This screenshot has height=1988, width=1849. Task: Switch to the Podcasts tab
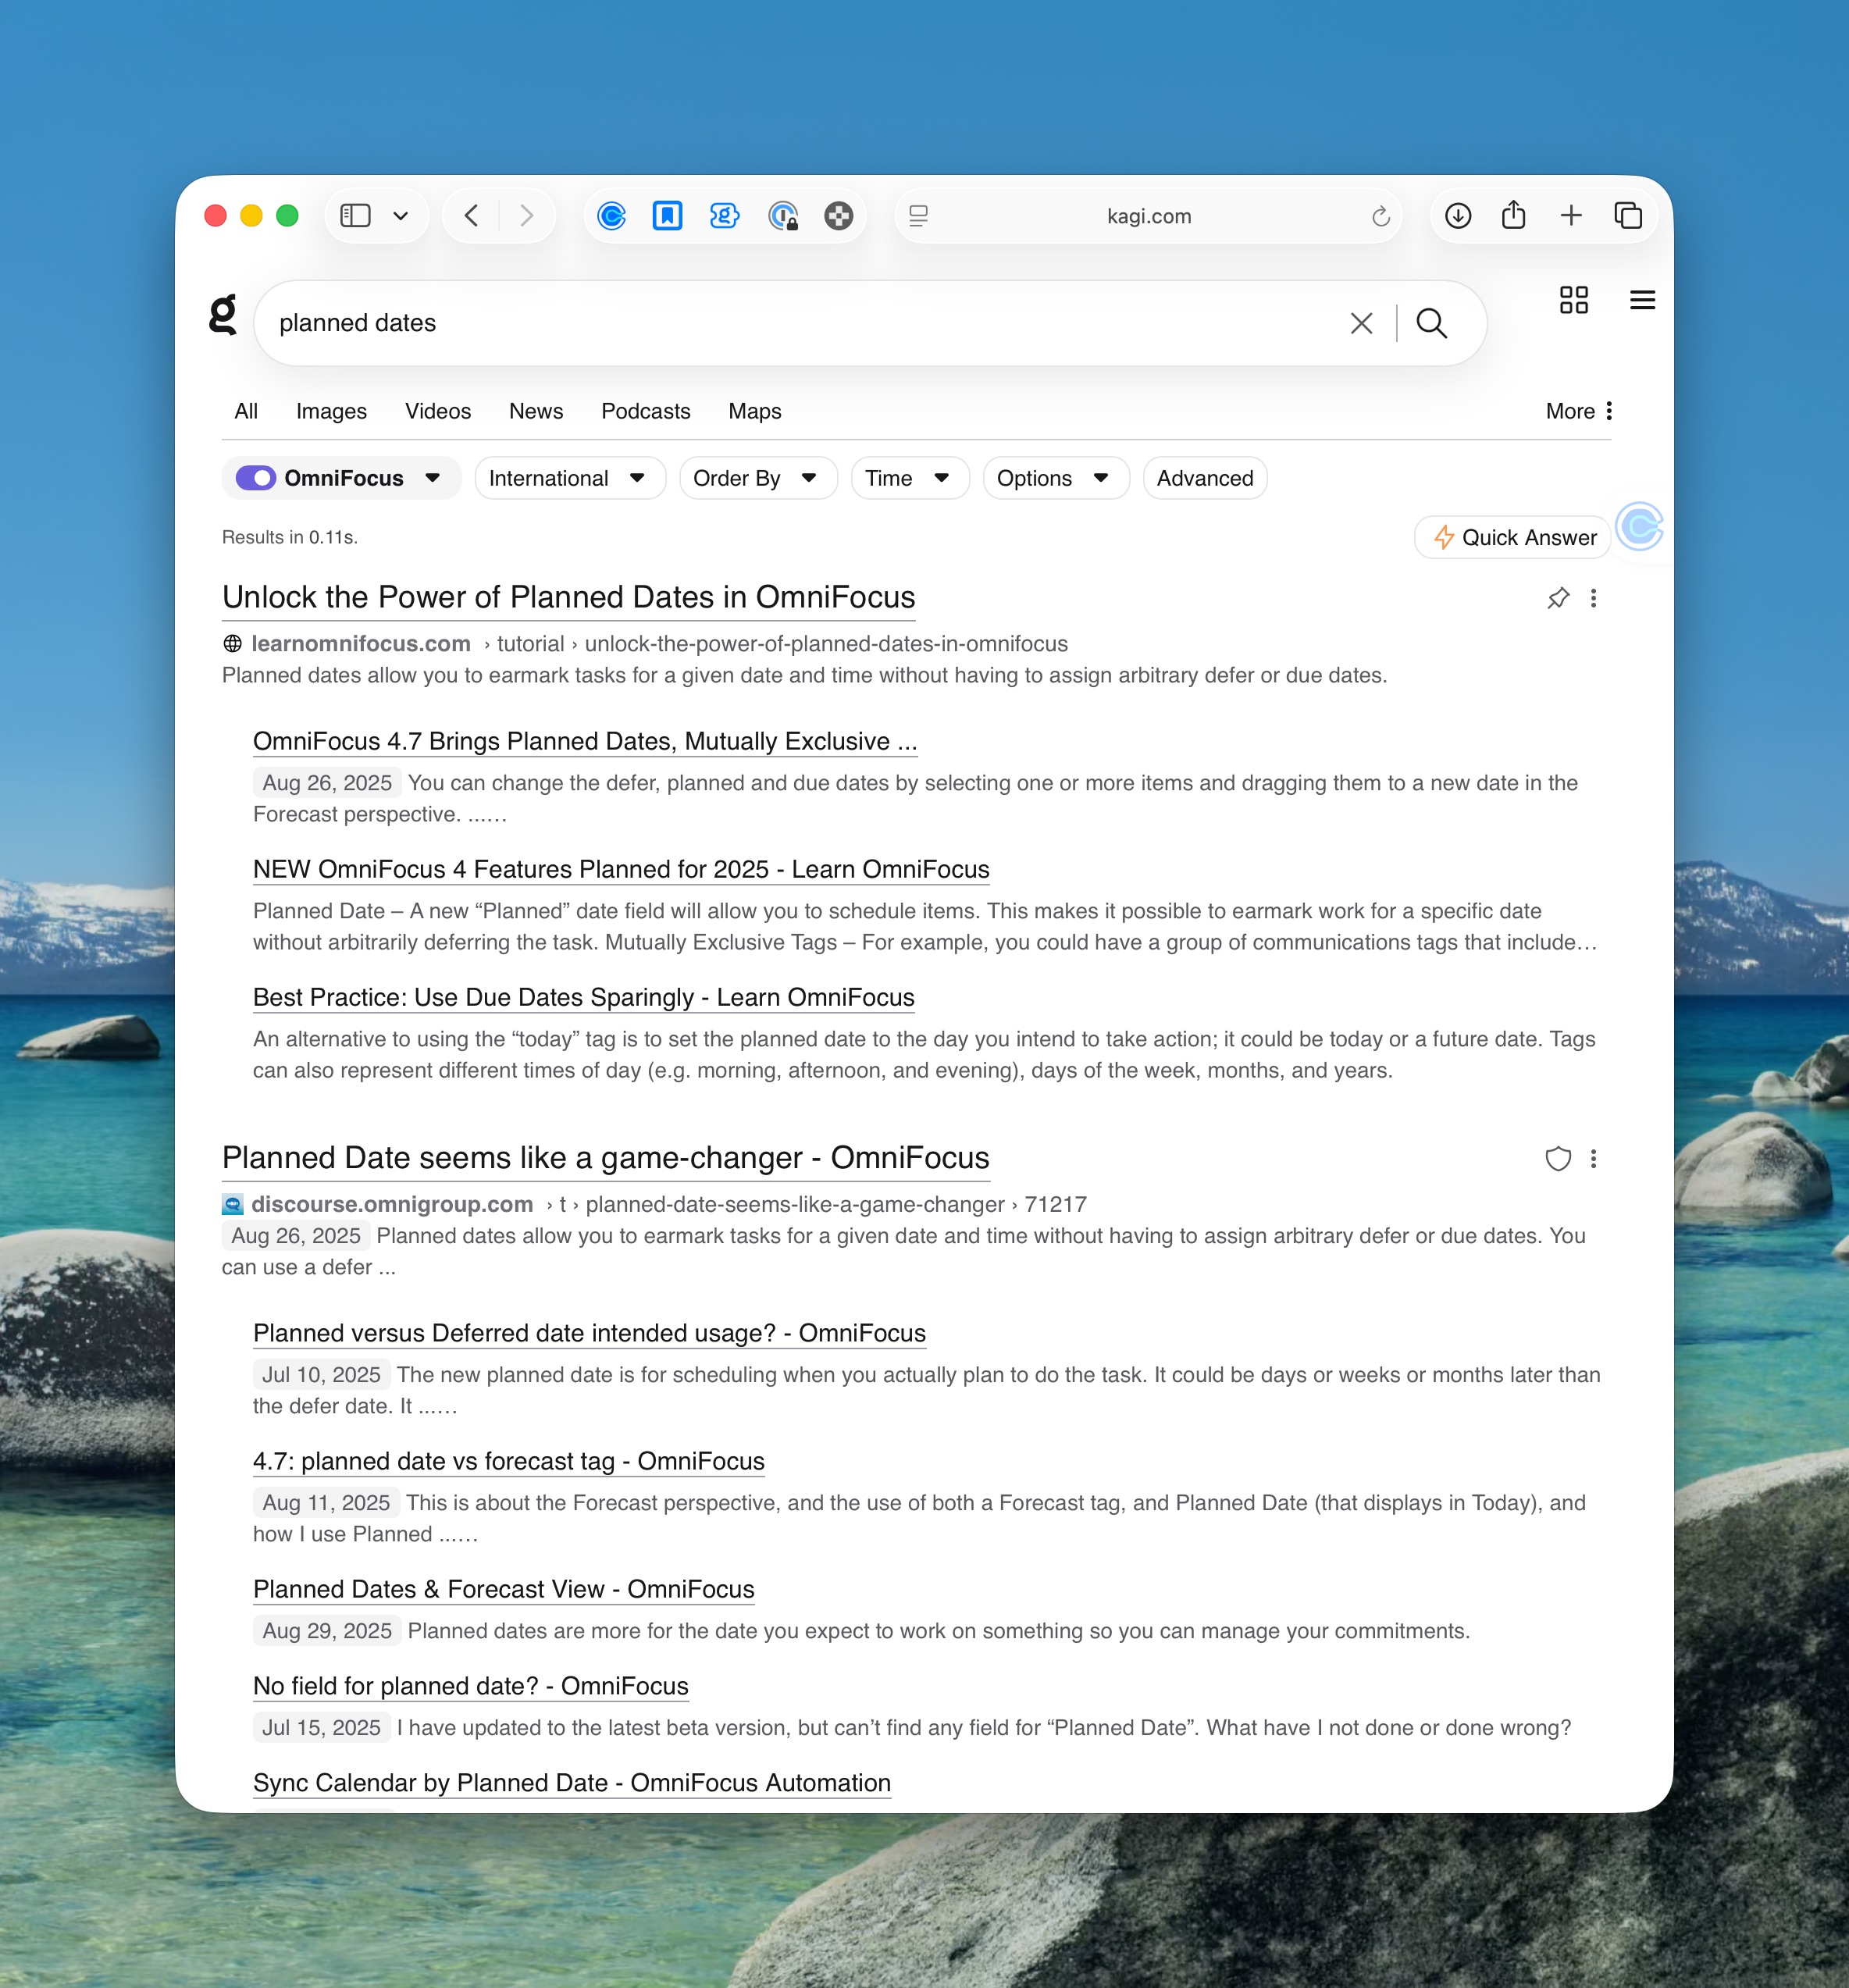645,411
